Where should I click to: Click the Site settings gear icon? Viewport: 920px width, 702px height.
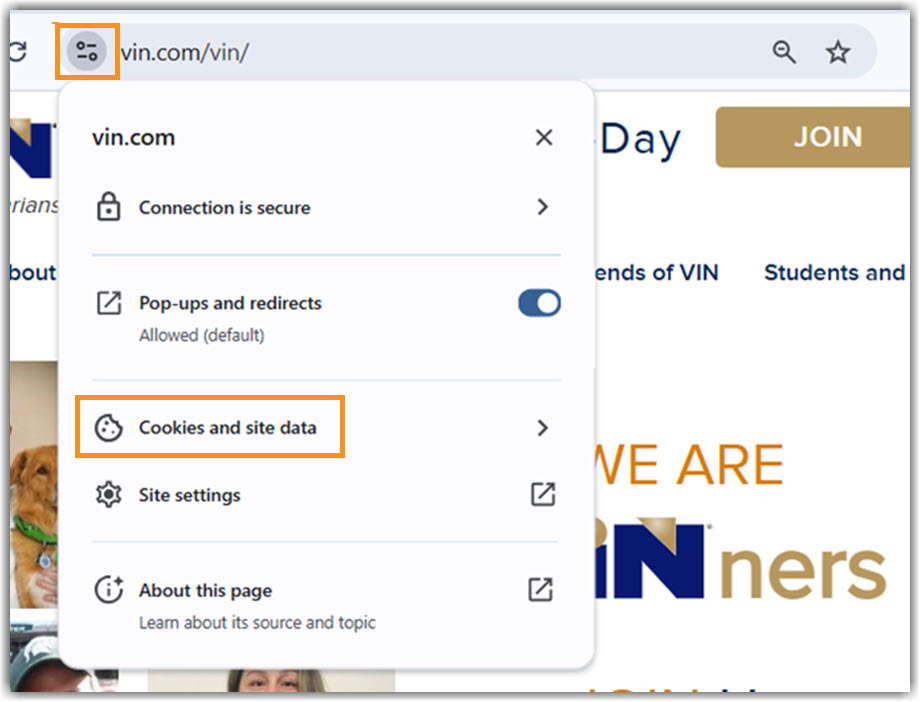click(x=109, y=494)
